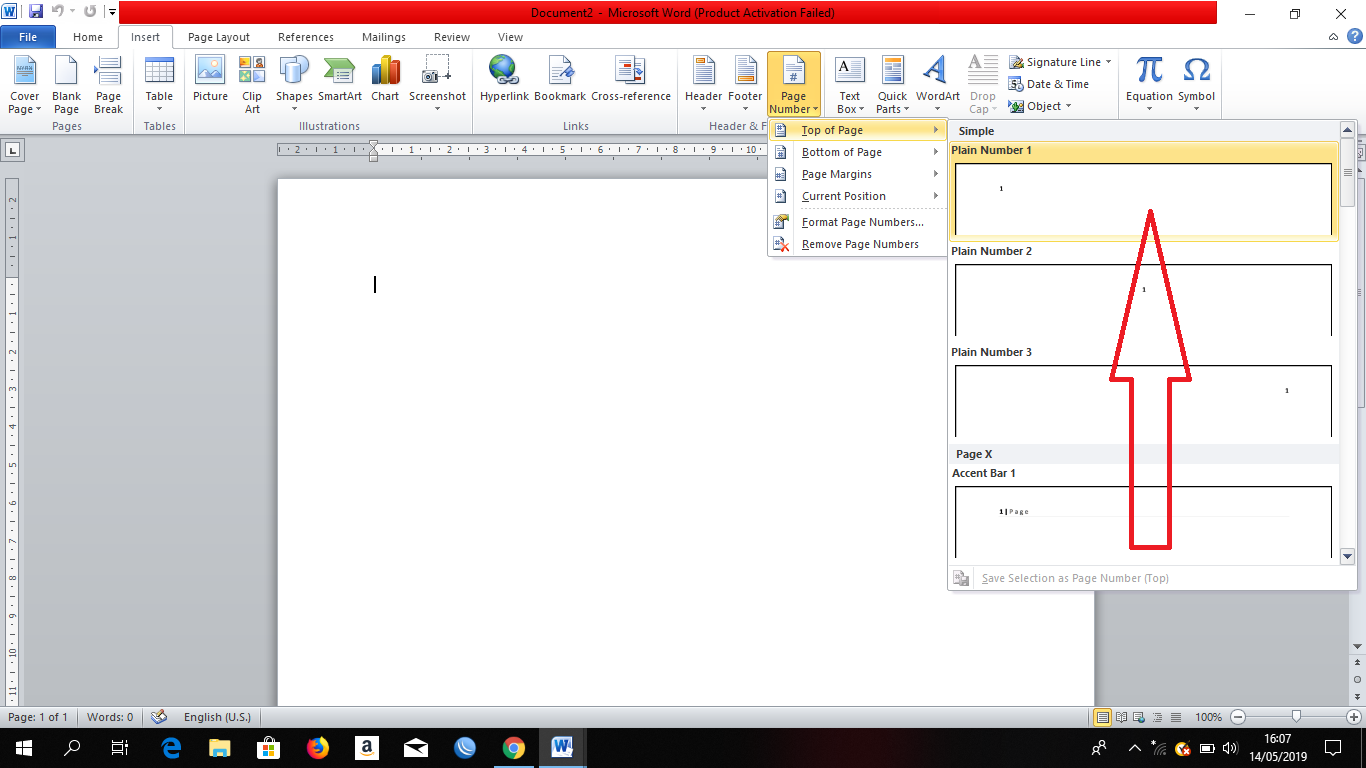Open the Table dropdown
This screenshot has height=768, width=1366.
[x=159, y=84]
